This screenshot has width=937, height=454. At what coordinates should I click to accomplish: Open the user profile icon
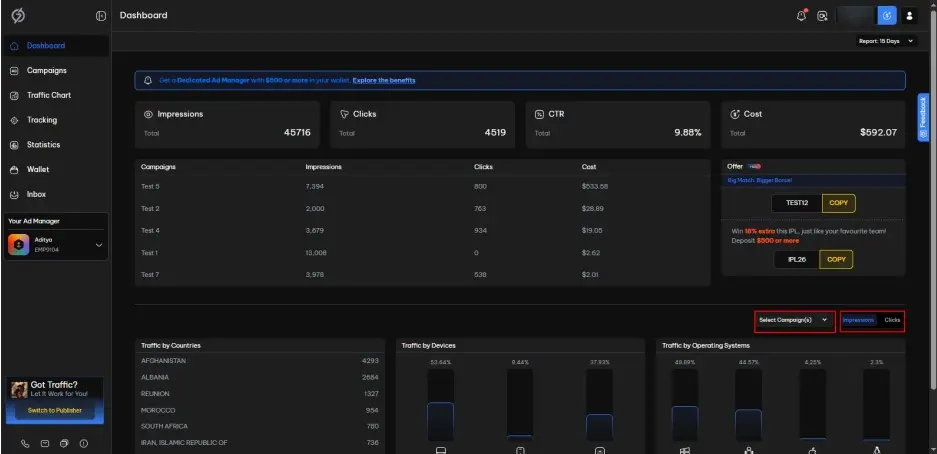910,16
